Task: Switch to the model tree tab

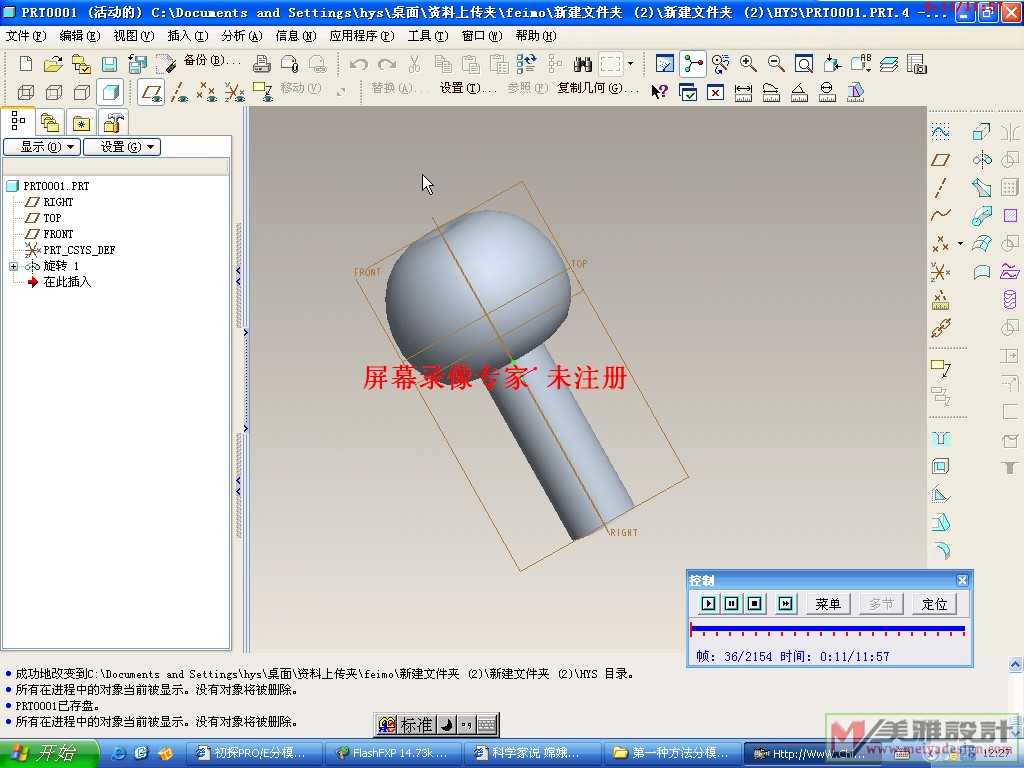Action: pyautogui.click(x=18, y=121)
